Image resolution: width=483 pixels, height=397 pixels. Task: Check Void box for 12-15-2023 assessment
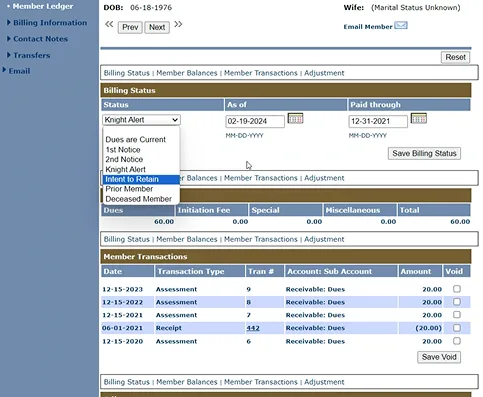pyautogui.click(x=457, y=289)
